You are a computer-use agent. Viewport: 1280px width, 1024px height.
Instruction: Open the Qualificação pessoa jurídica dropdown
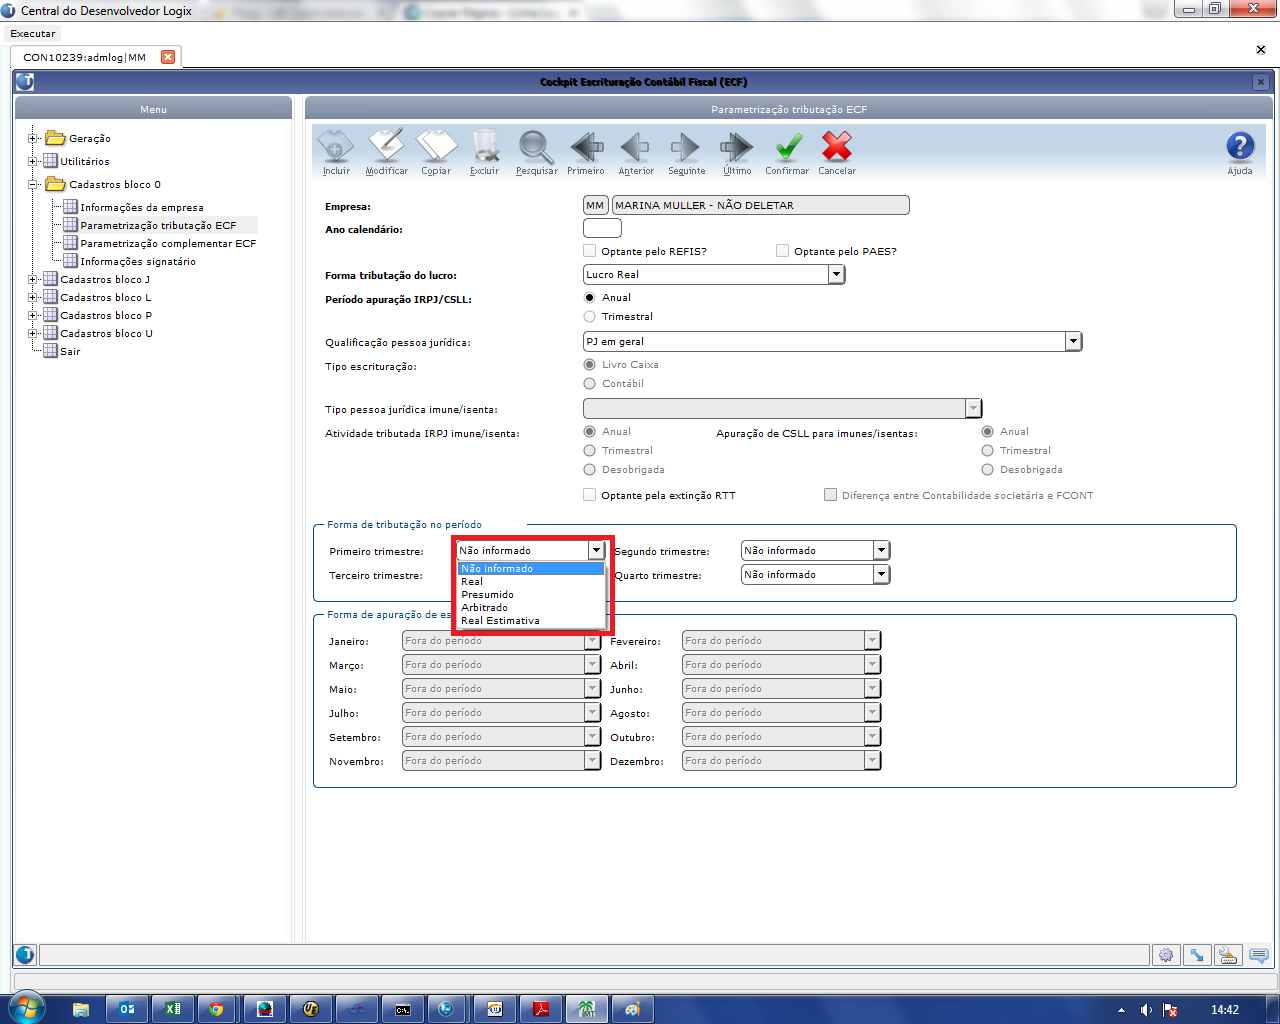(x=1073, y=341)
